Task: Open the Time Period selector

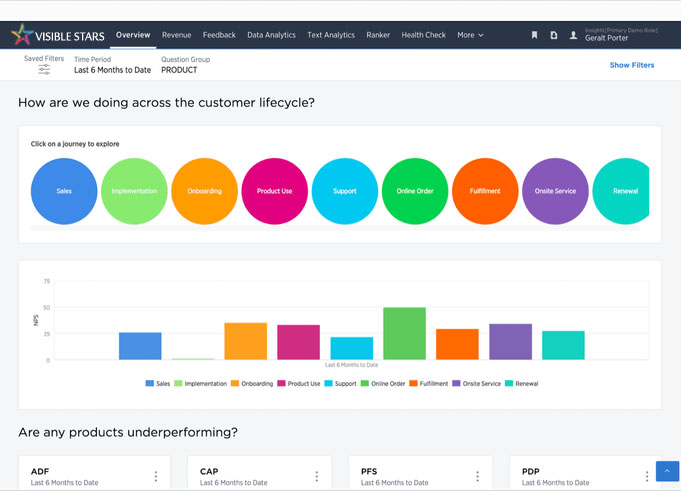Action: click(x=112, y=70)
